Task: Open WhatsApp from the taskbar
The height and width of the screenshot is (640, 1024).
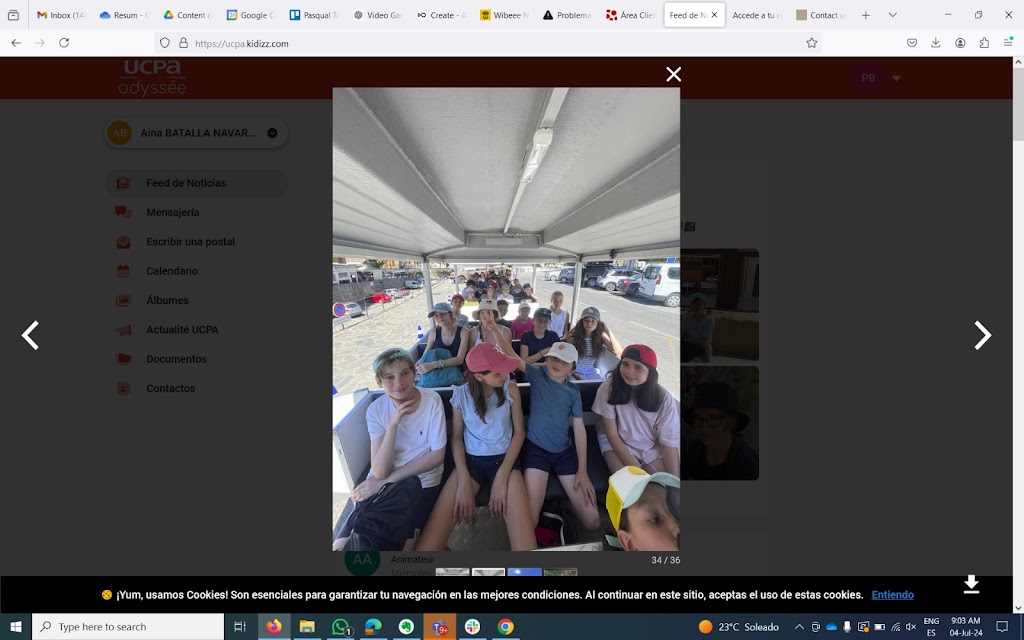Action: 340,627
